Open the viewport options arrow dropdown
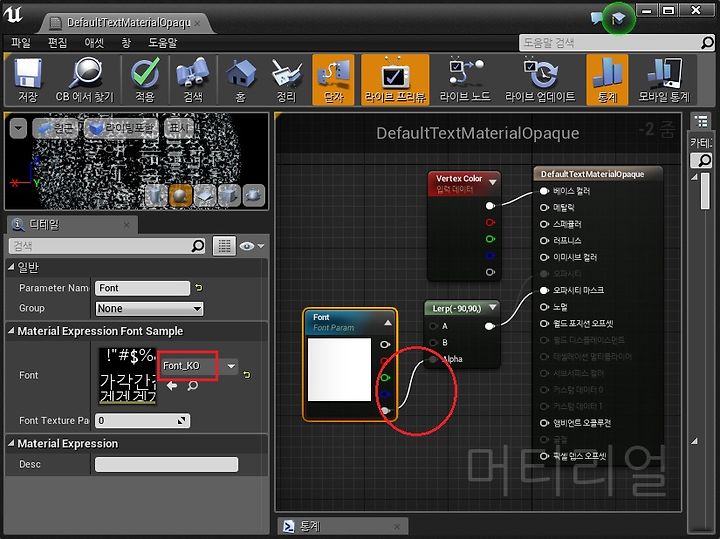720x539 pixels. click(18, 128)
